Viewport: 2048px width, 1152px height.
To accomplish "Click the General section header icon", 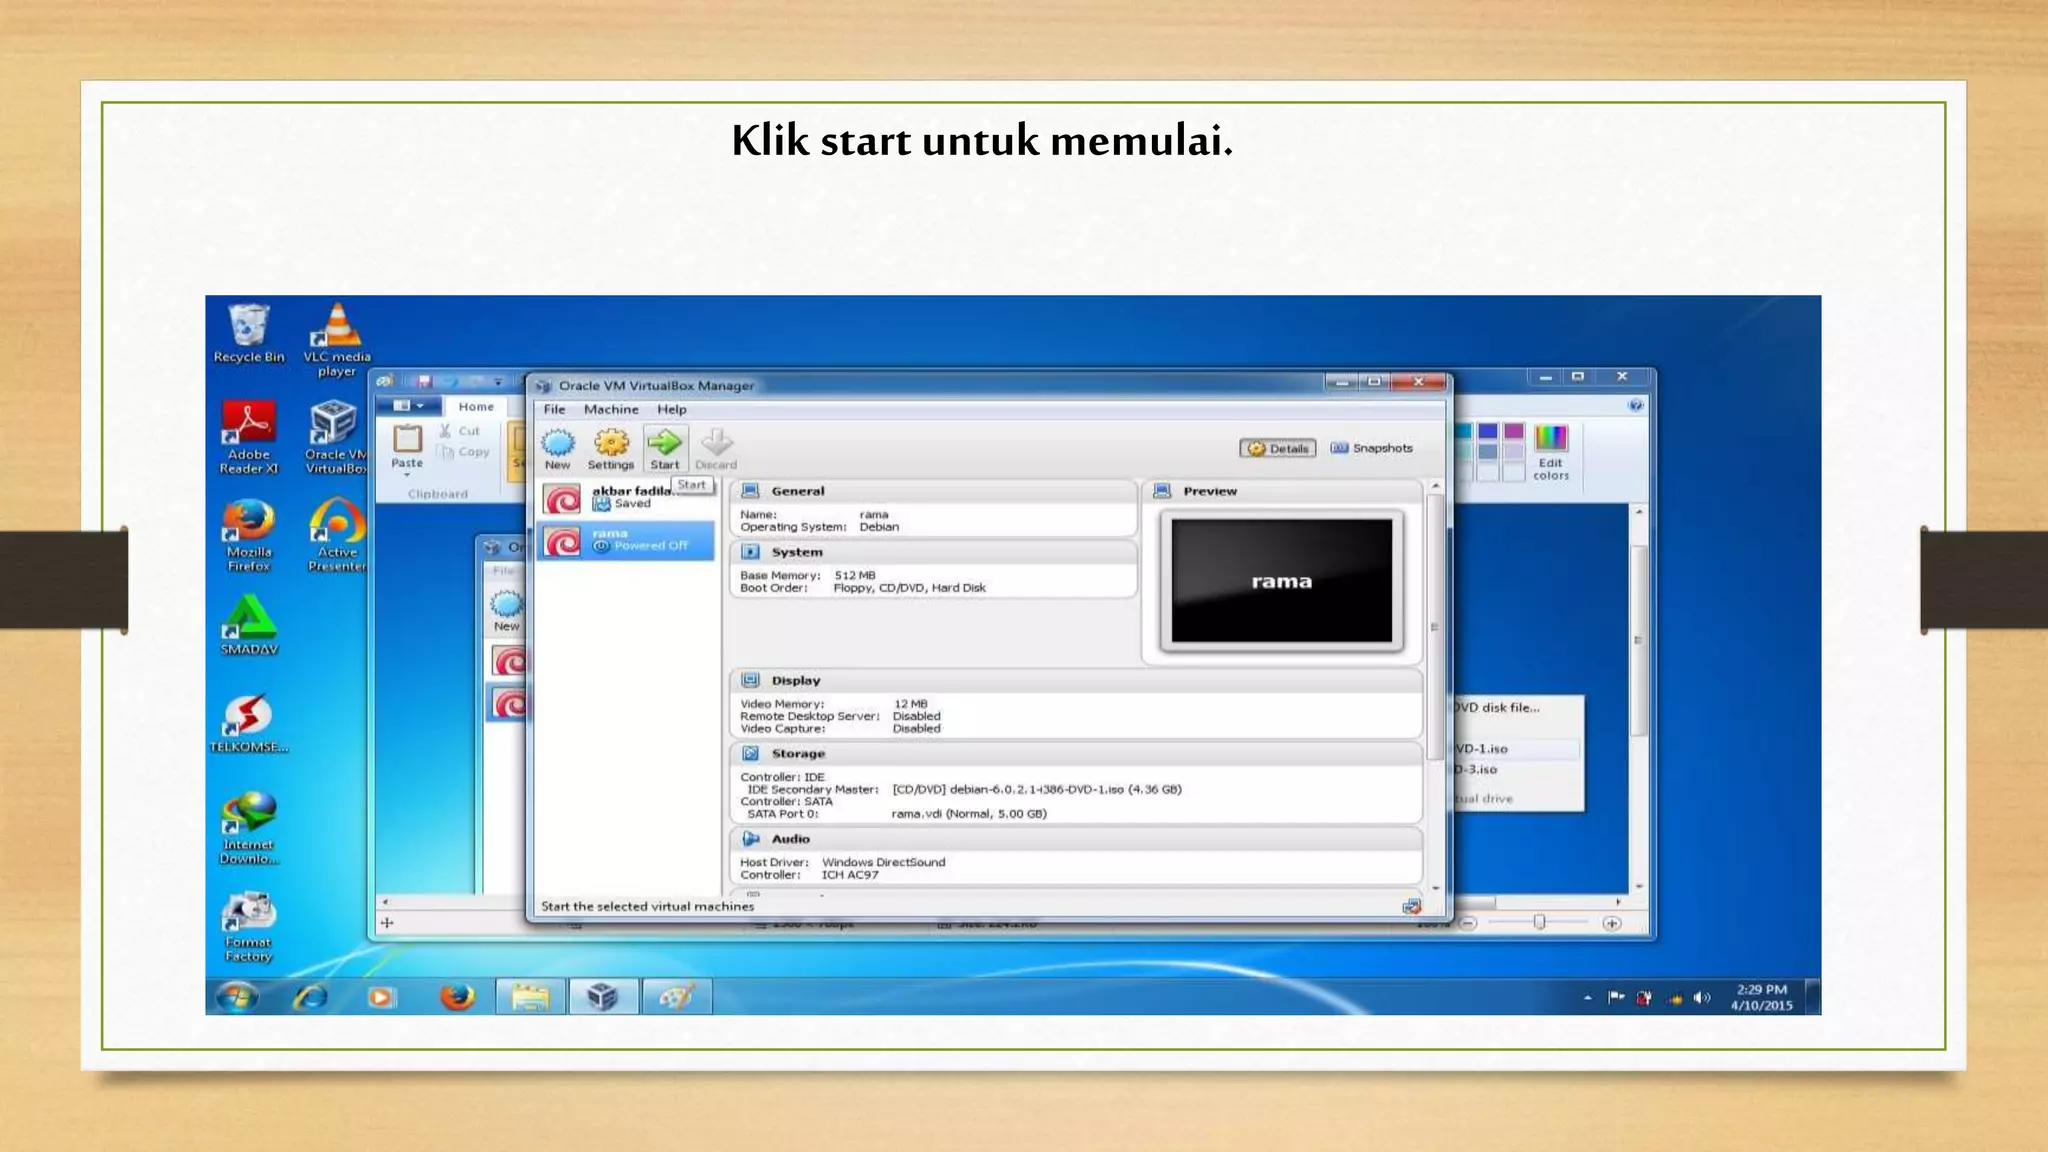I will pyautogui.click(x=750, y=491).
